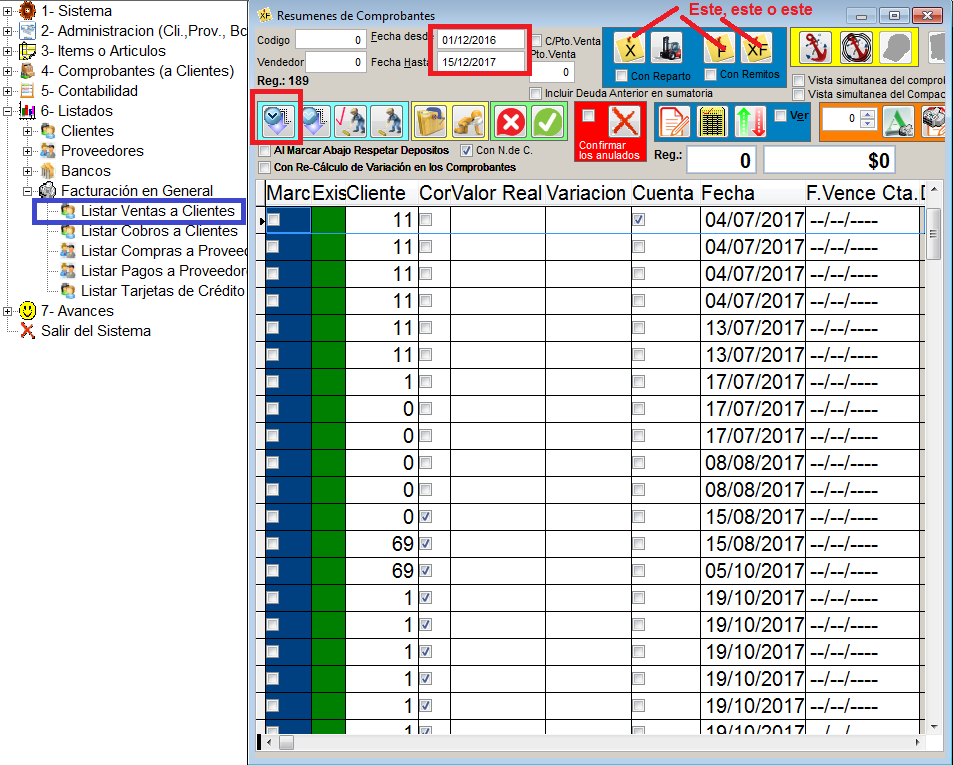Expand the 7- Avances tree node
953x765 pixels.
(x=8, y=311)
